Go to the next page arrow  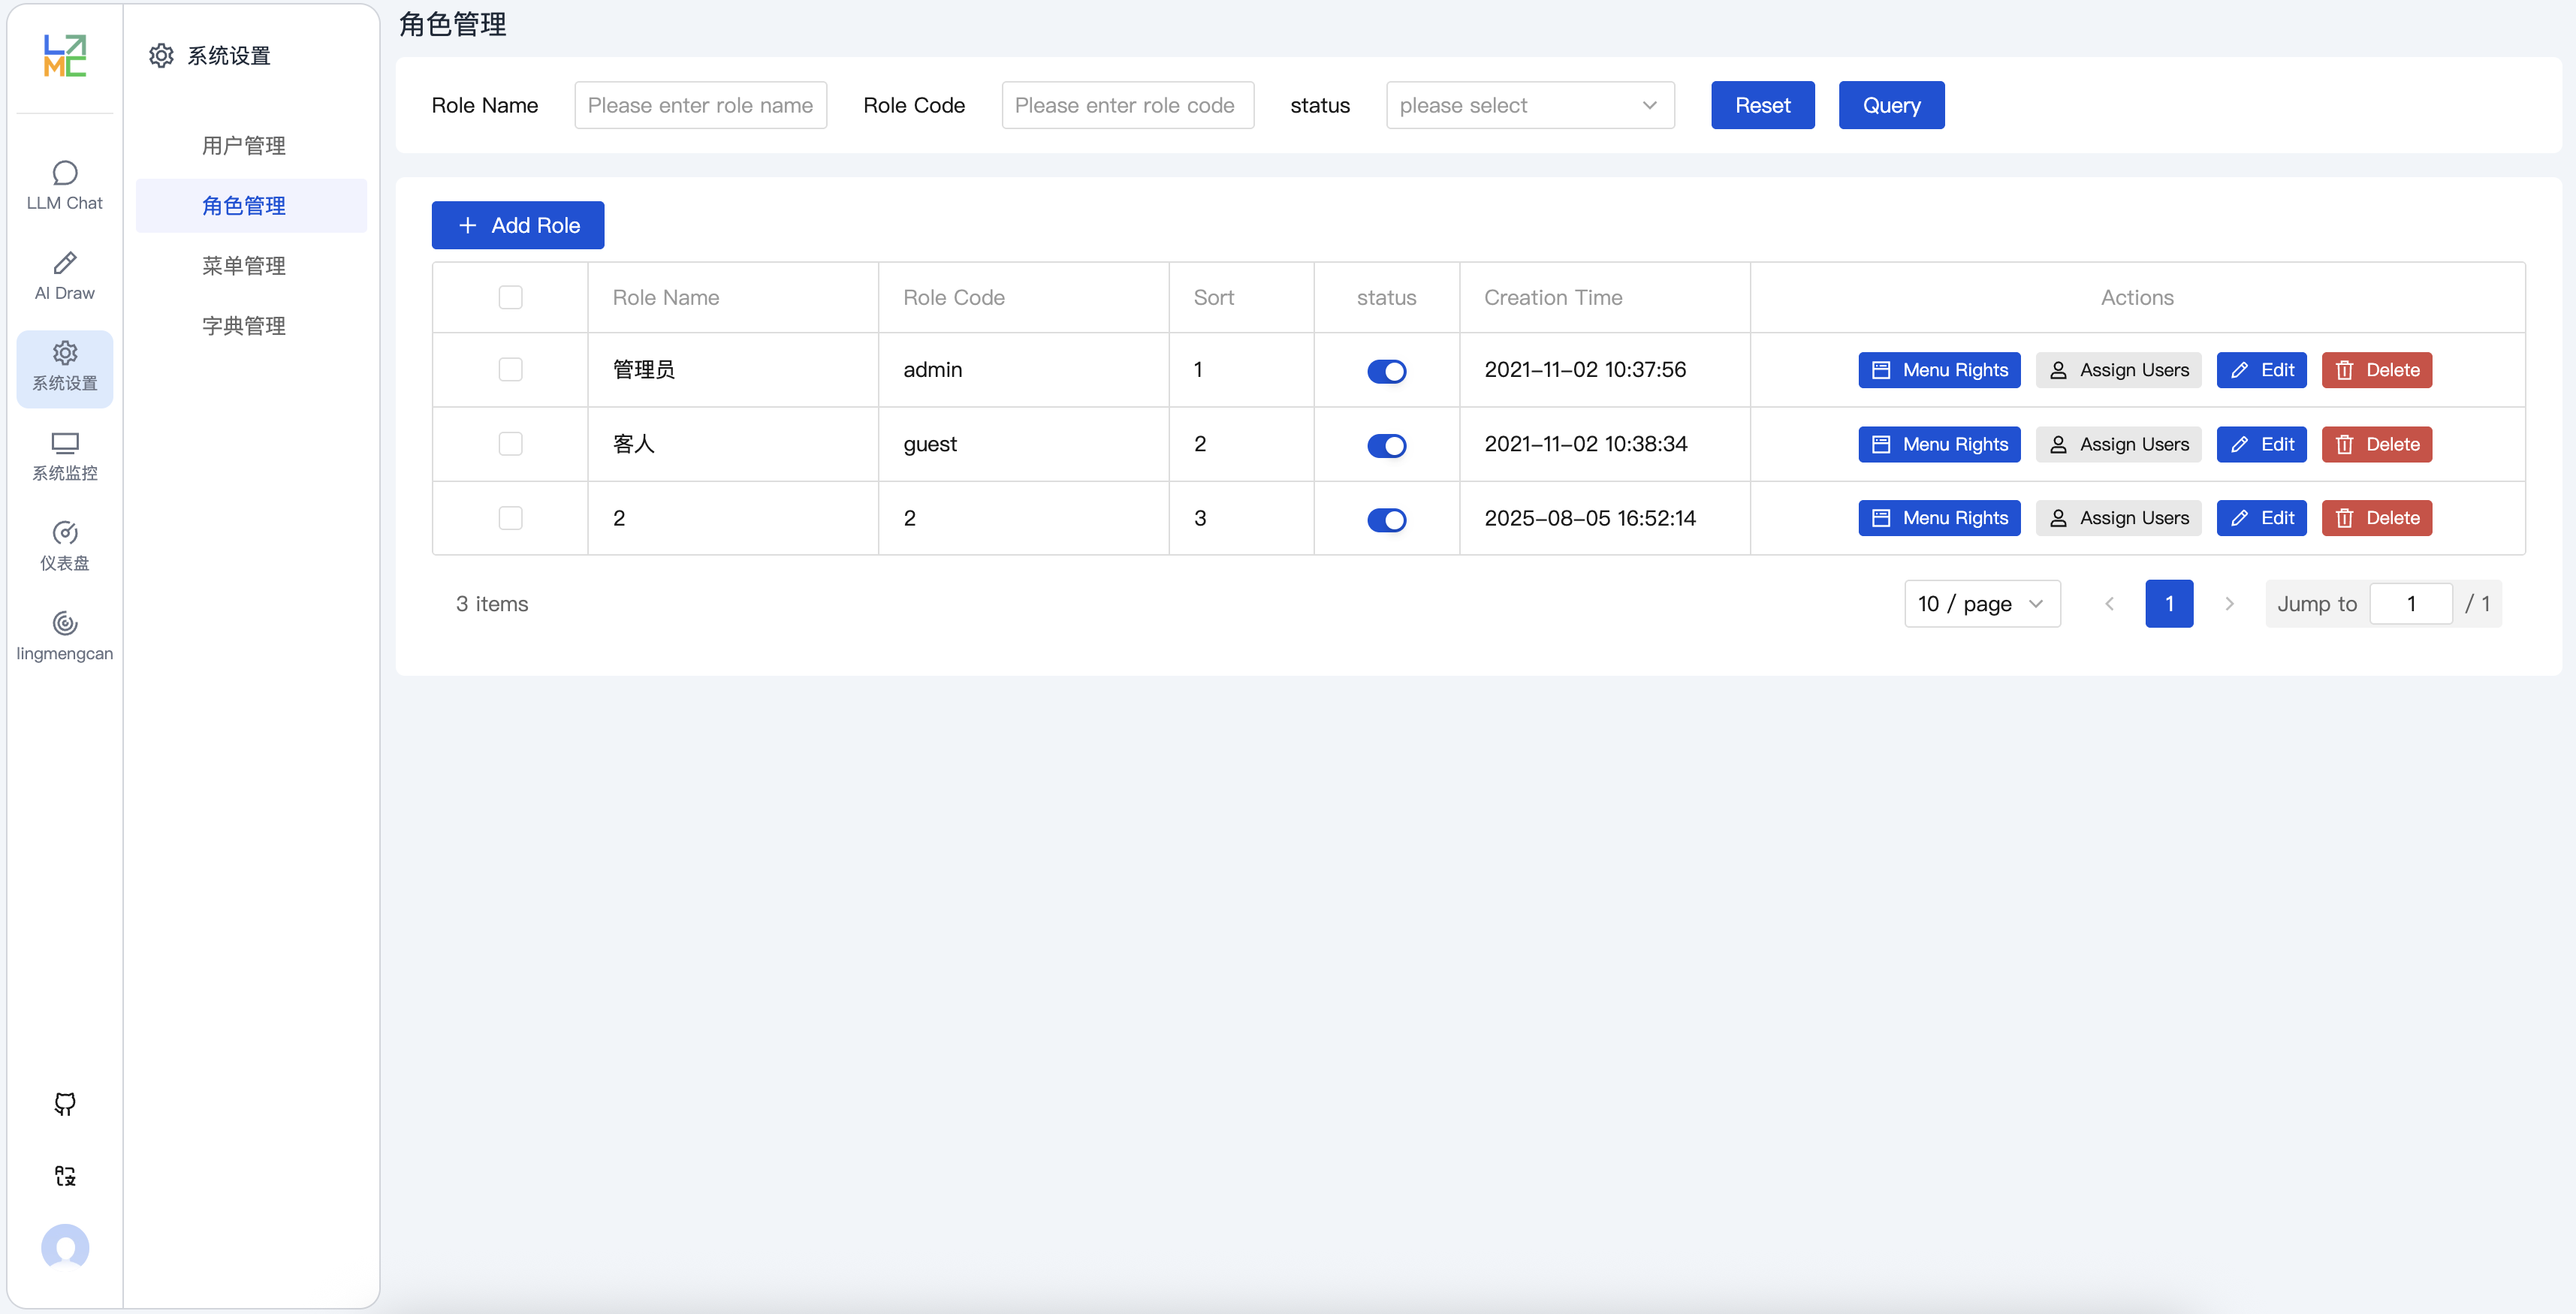click(2229, 604)
